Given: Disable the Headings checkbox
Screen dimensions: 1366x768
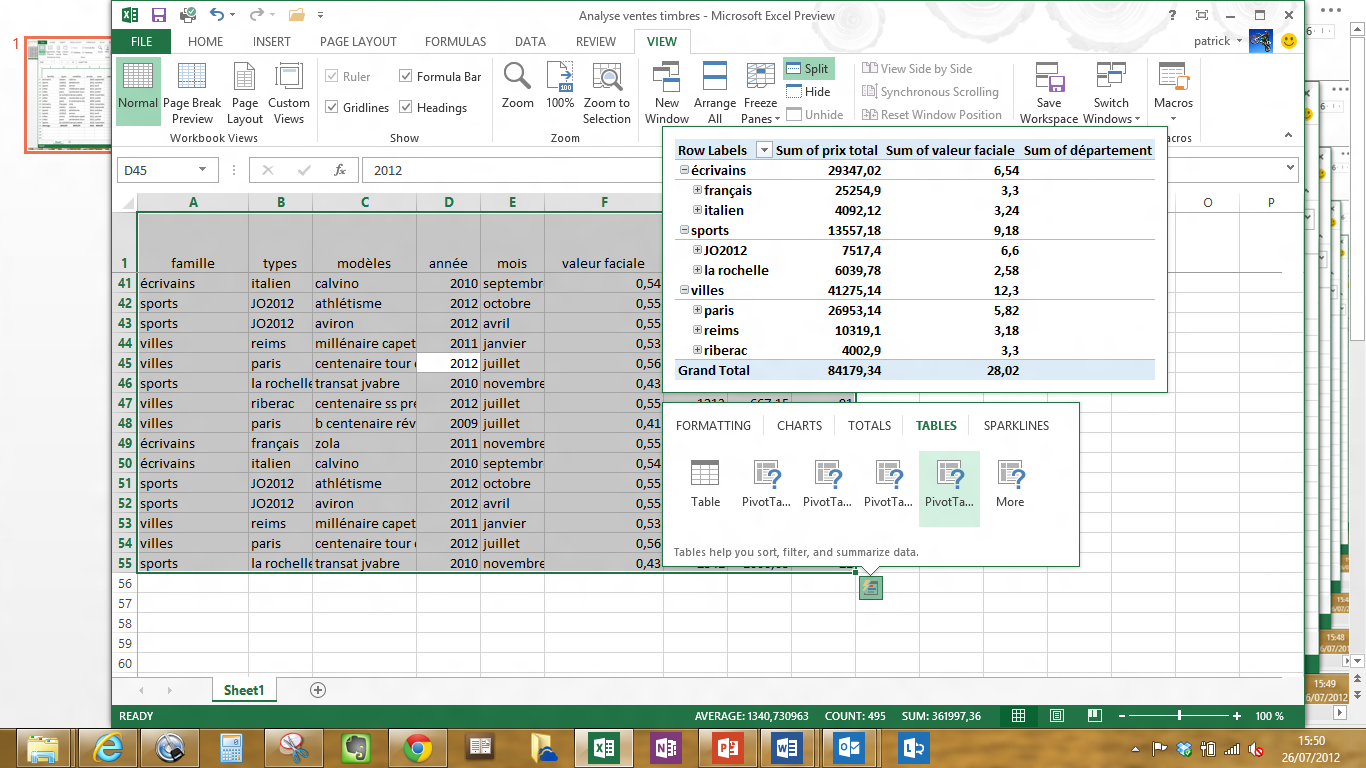Looking at the screenshot, I should pyautogui.click(x=406, y=108).
